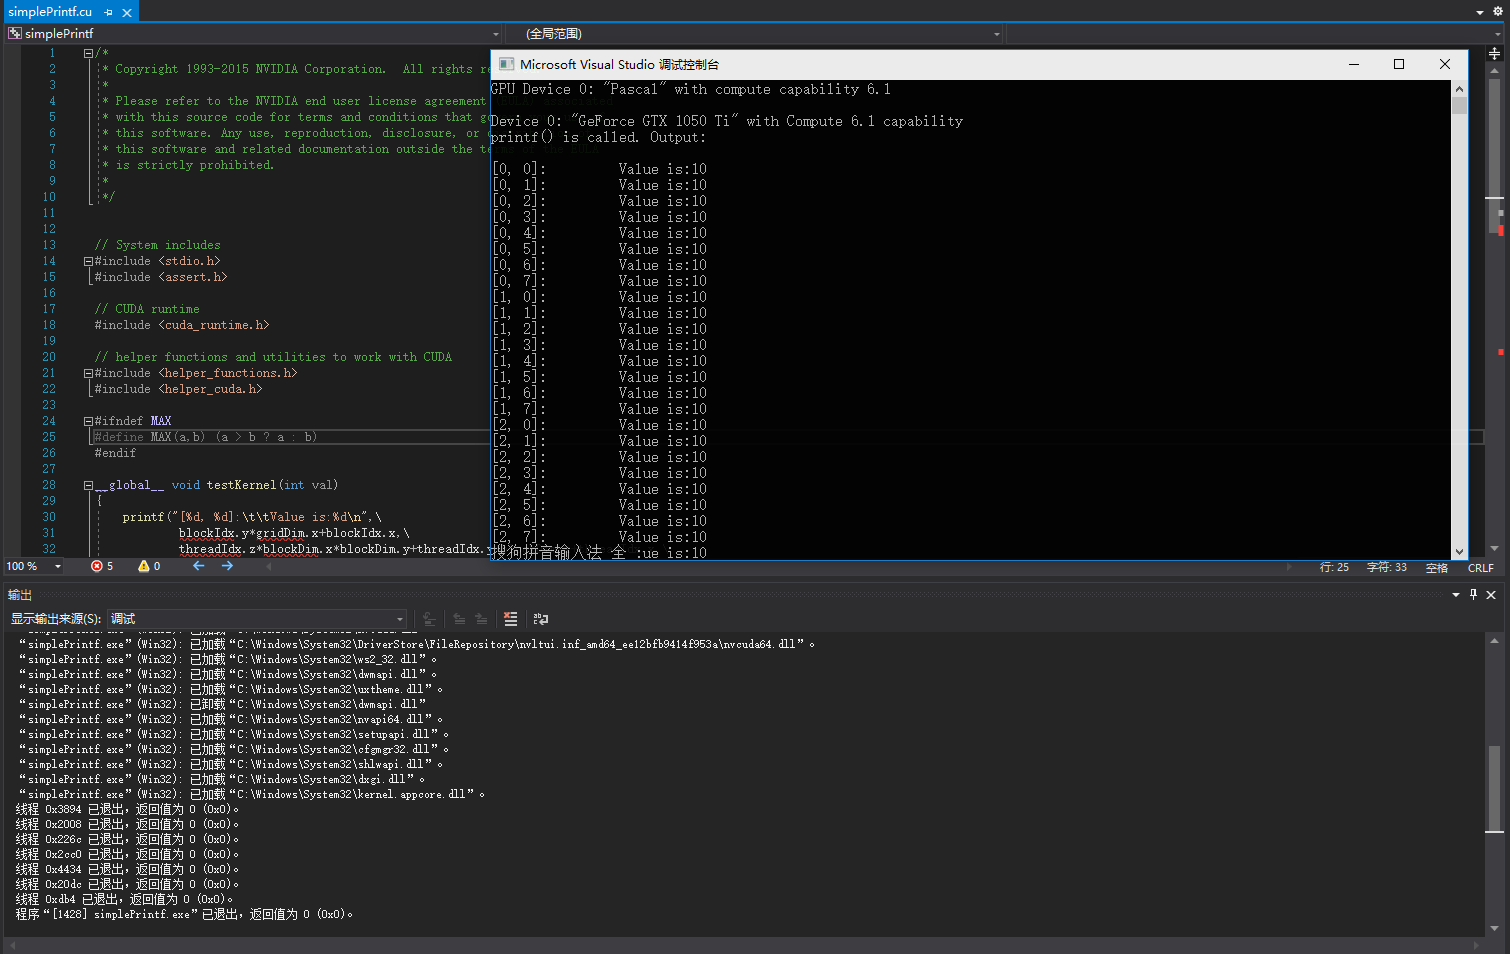Viewport: 1510px width, 954px height.
Task: Click output panel horizontal scroll right arrow
Action: tap(1477, 945)
